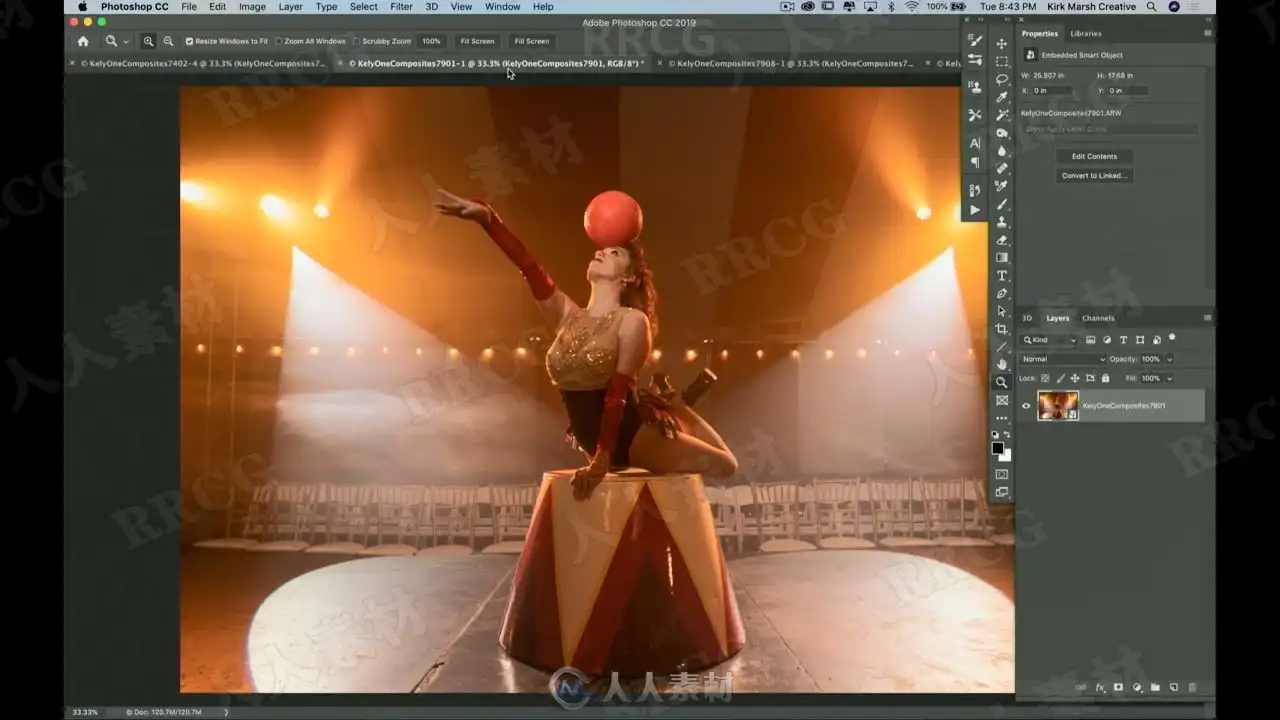Screen dimensions: 1280x720
Task: Open the Properties panel flyout menu
Action: (1208, 33)
